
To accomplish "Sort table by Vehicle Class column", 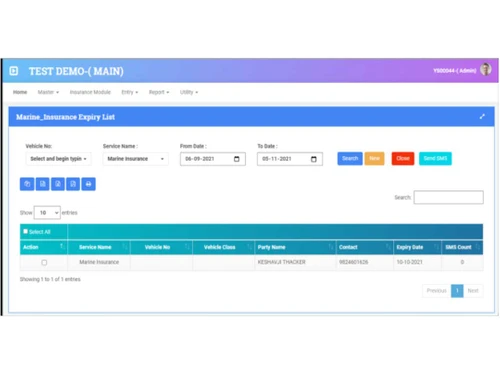I will click(224, 247).
